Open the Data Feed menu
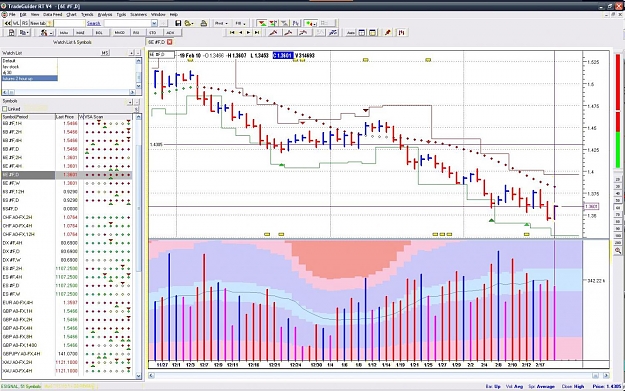This screenshot has height=391, width=625. coord(53,15)
